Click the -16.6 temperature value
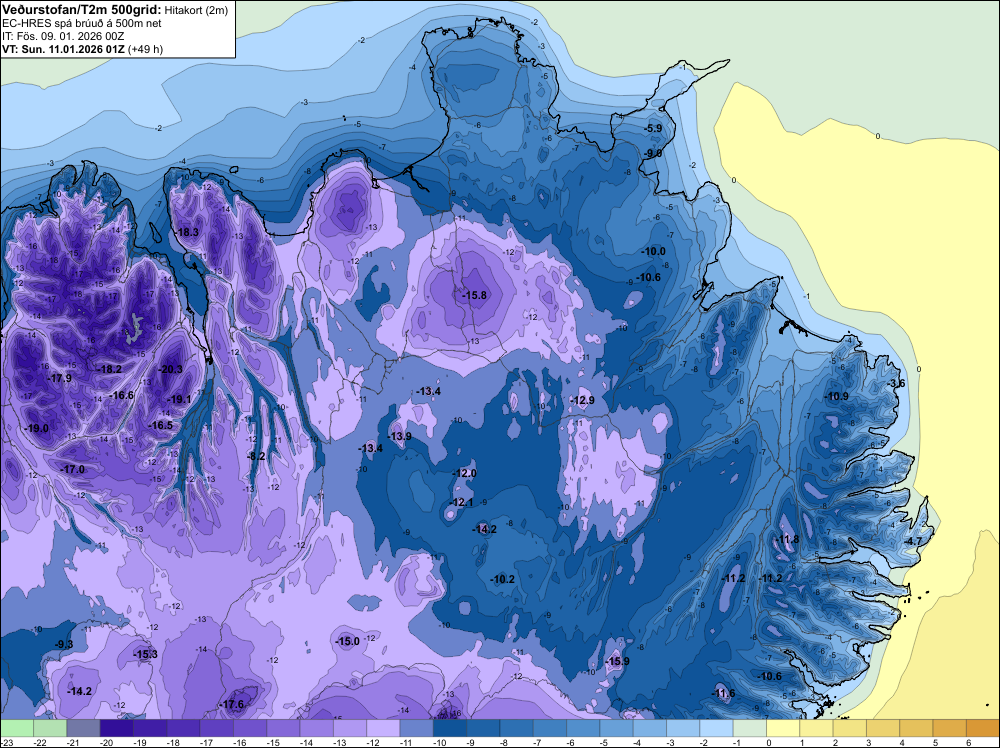Viewport: 1000px width, 748px height. click(121, 395)
